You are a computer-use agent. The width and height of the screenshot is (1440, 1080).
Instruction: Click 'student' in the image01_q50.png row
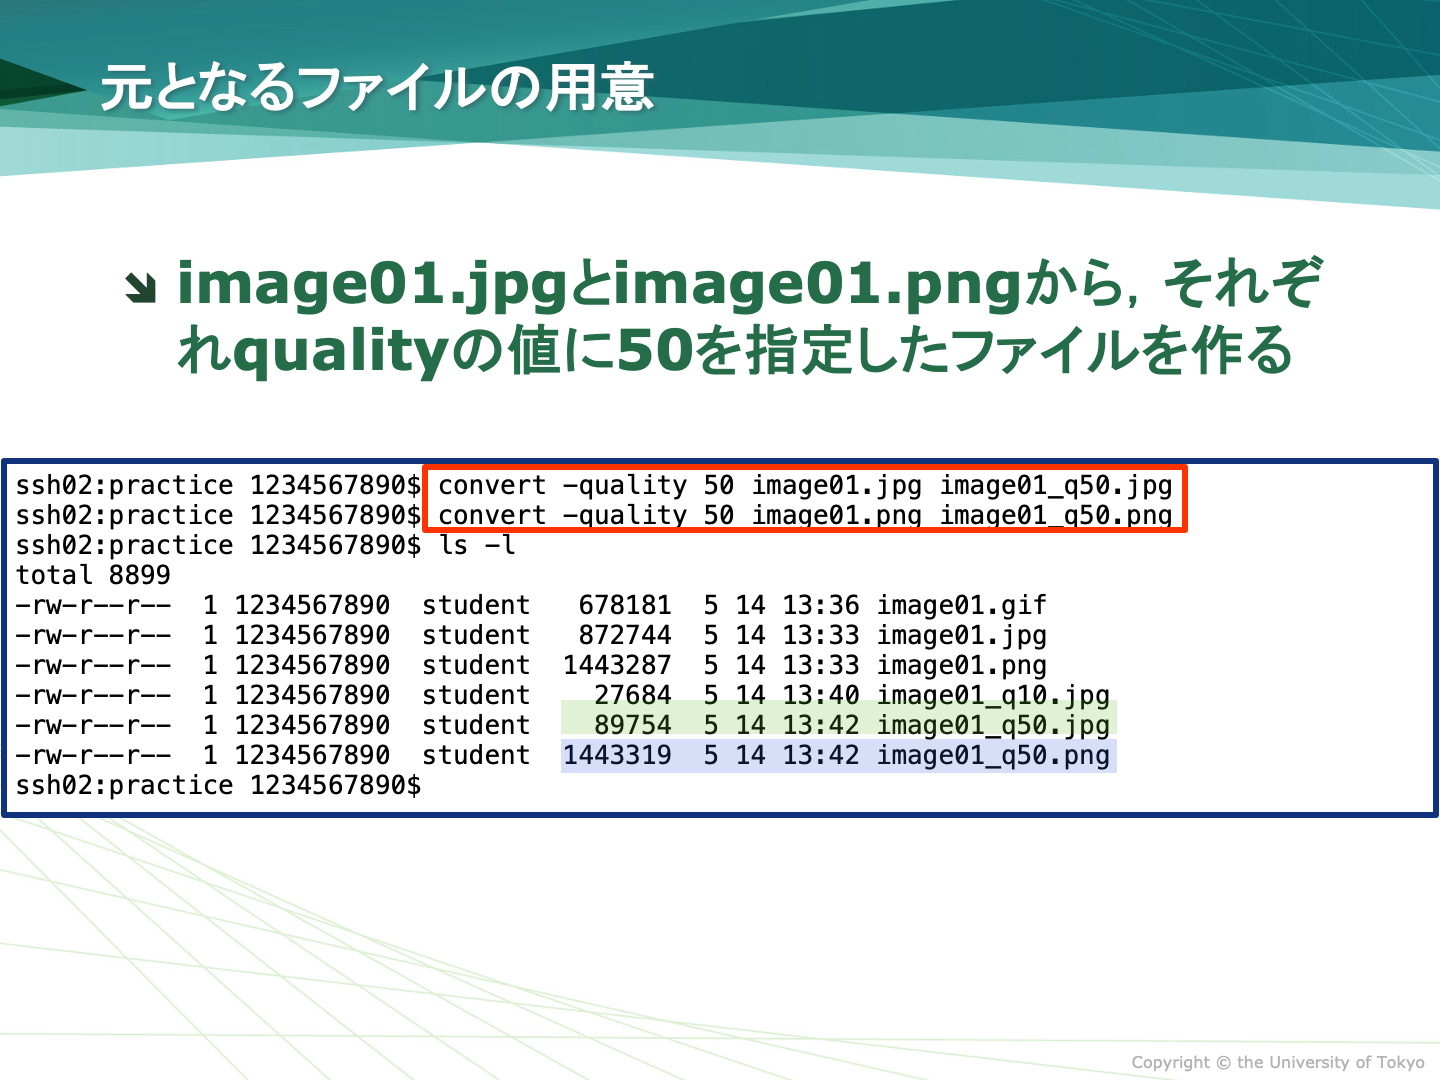click(476, 755)
